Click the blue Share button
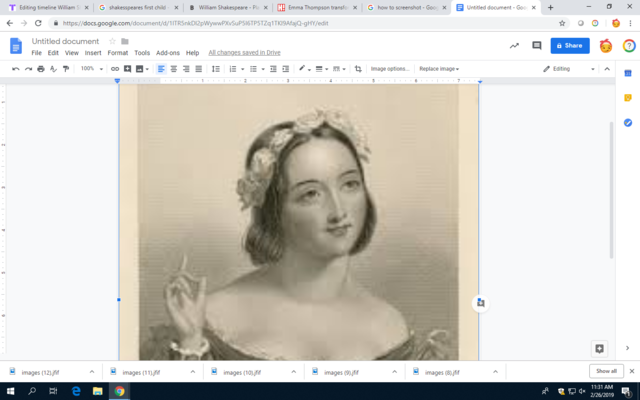The width and height of the screenshot is (640, 400). coord(570,46)
